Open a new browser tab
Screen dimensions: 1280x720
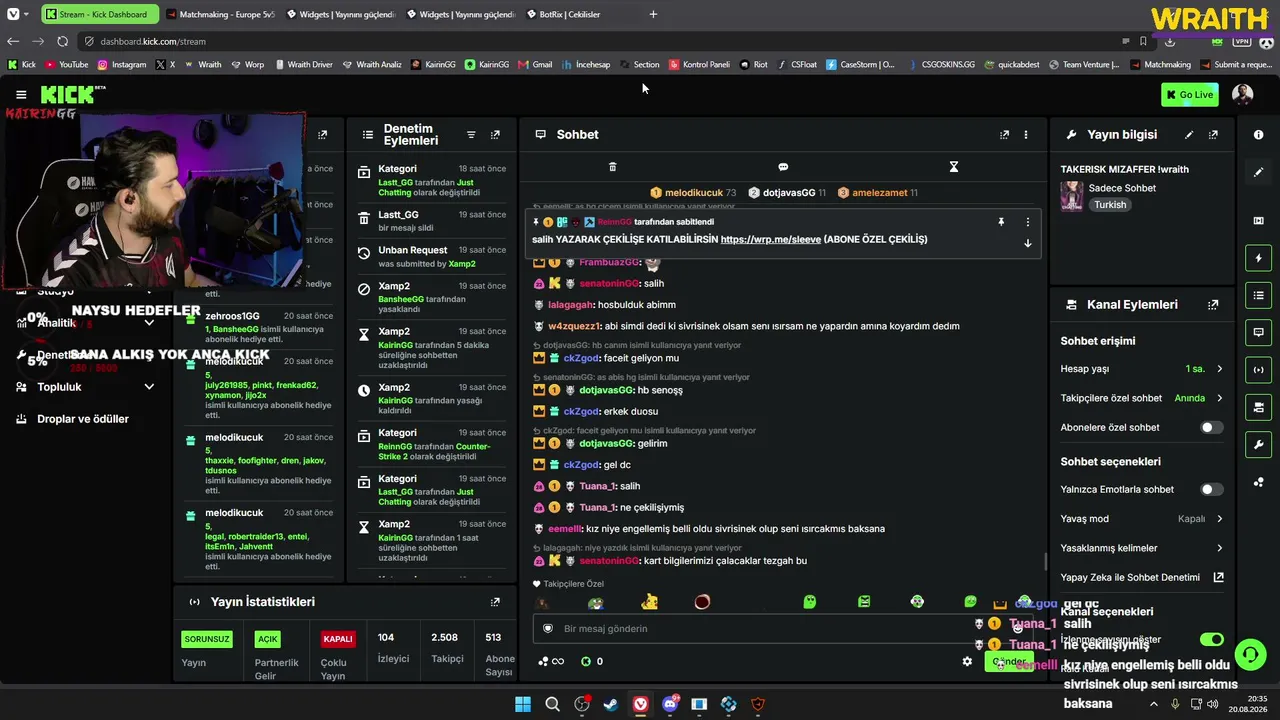(x=653, y=14)
